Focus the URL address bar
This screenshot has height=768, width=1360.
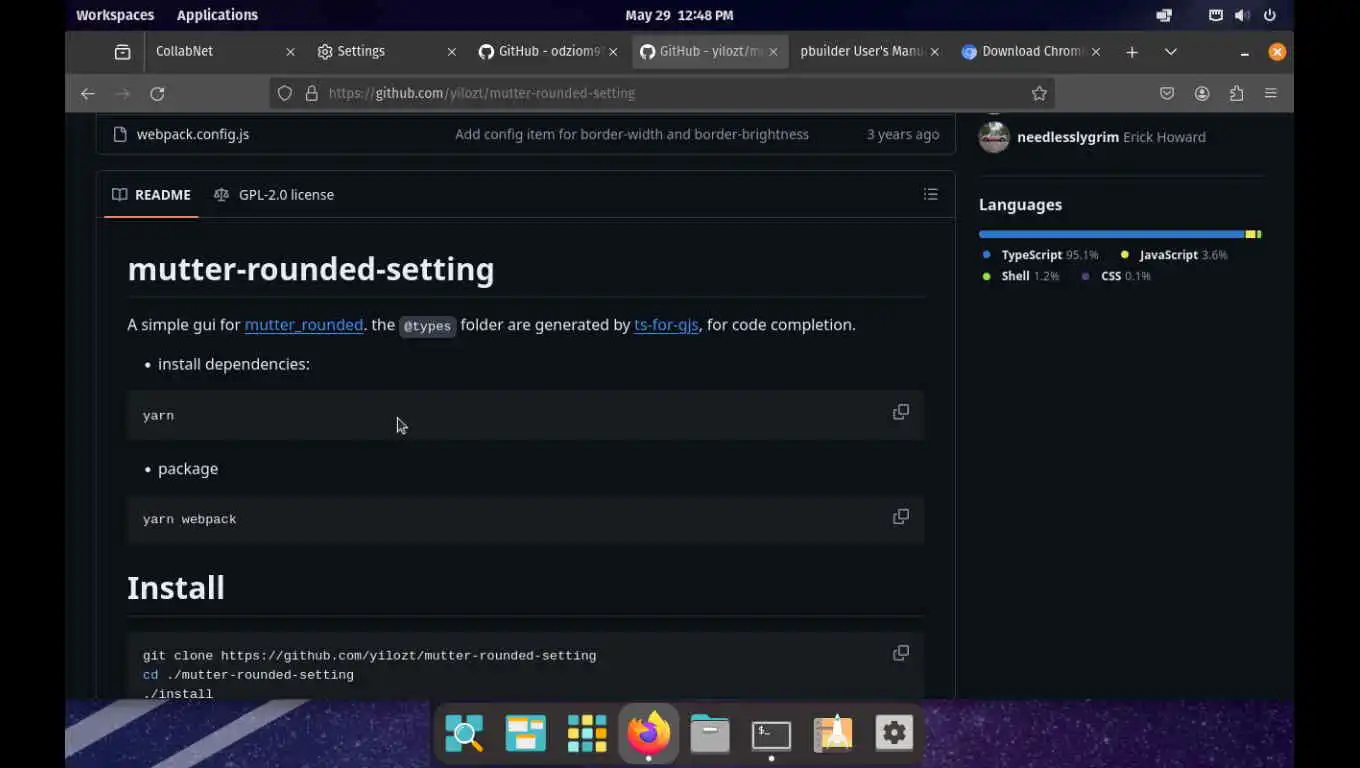point(660,93)
